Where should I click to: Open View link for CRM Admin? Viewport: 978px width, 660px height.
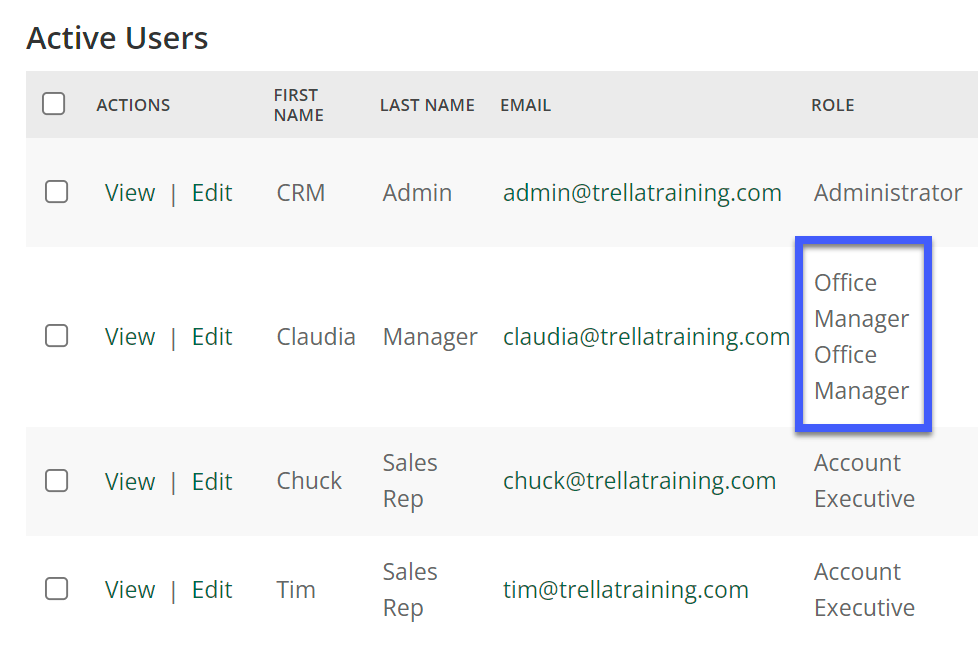(130, 193)
